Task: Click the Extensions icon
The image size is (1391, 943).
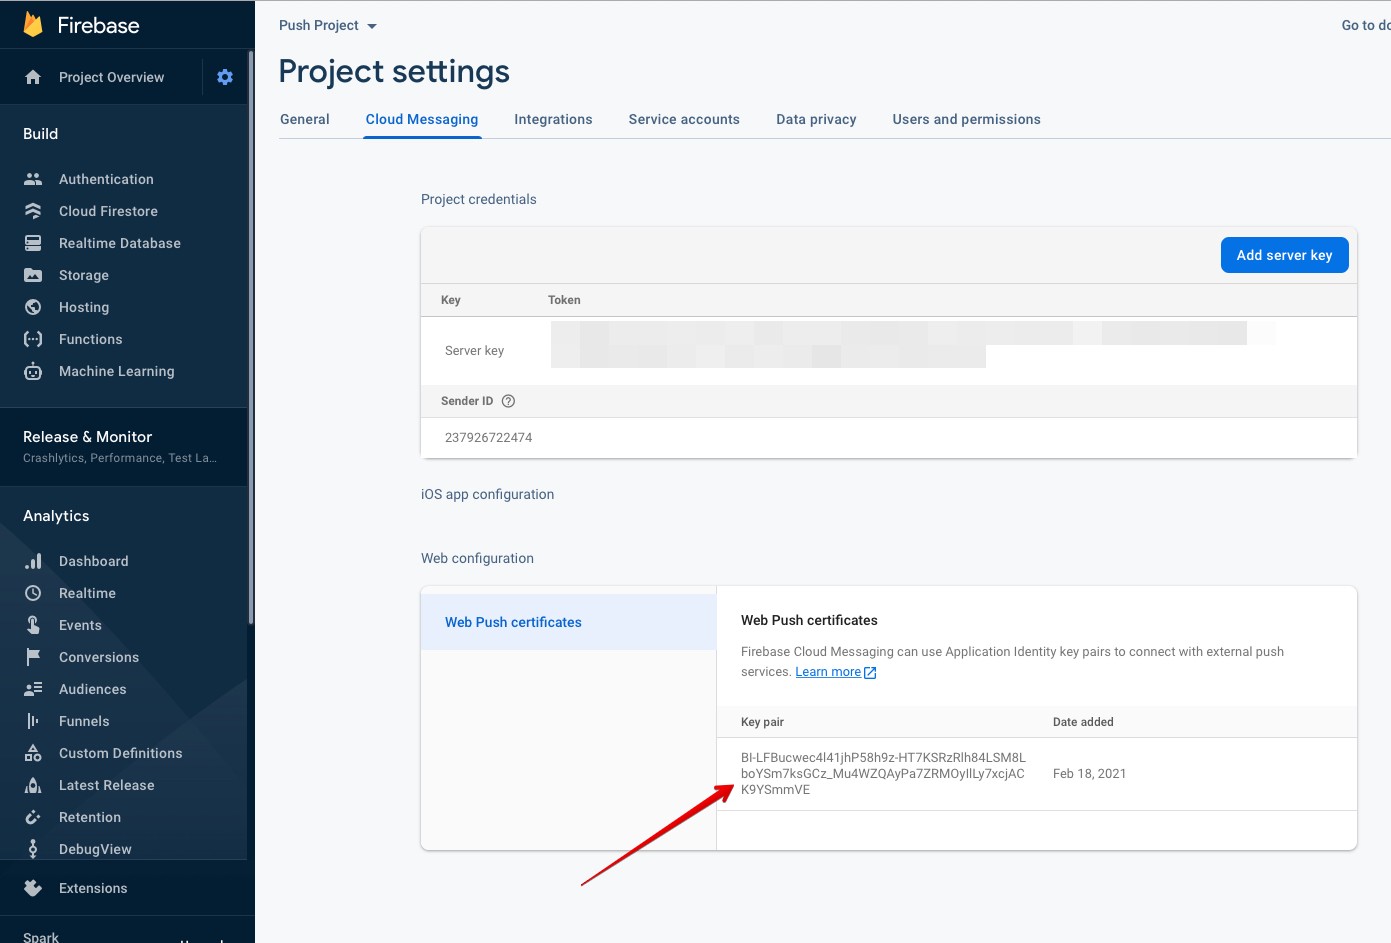Action: 33,888
